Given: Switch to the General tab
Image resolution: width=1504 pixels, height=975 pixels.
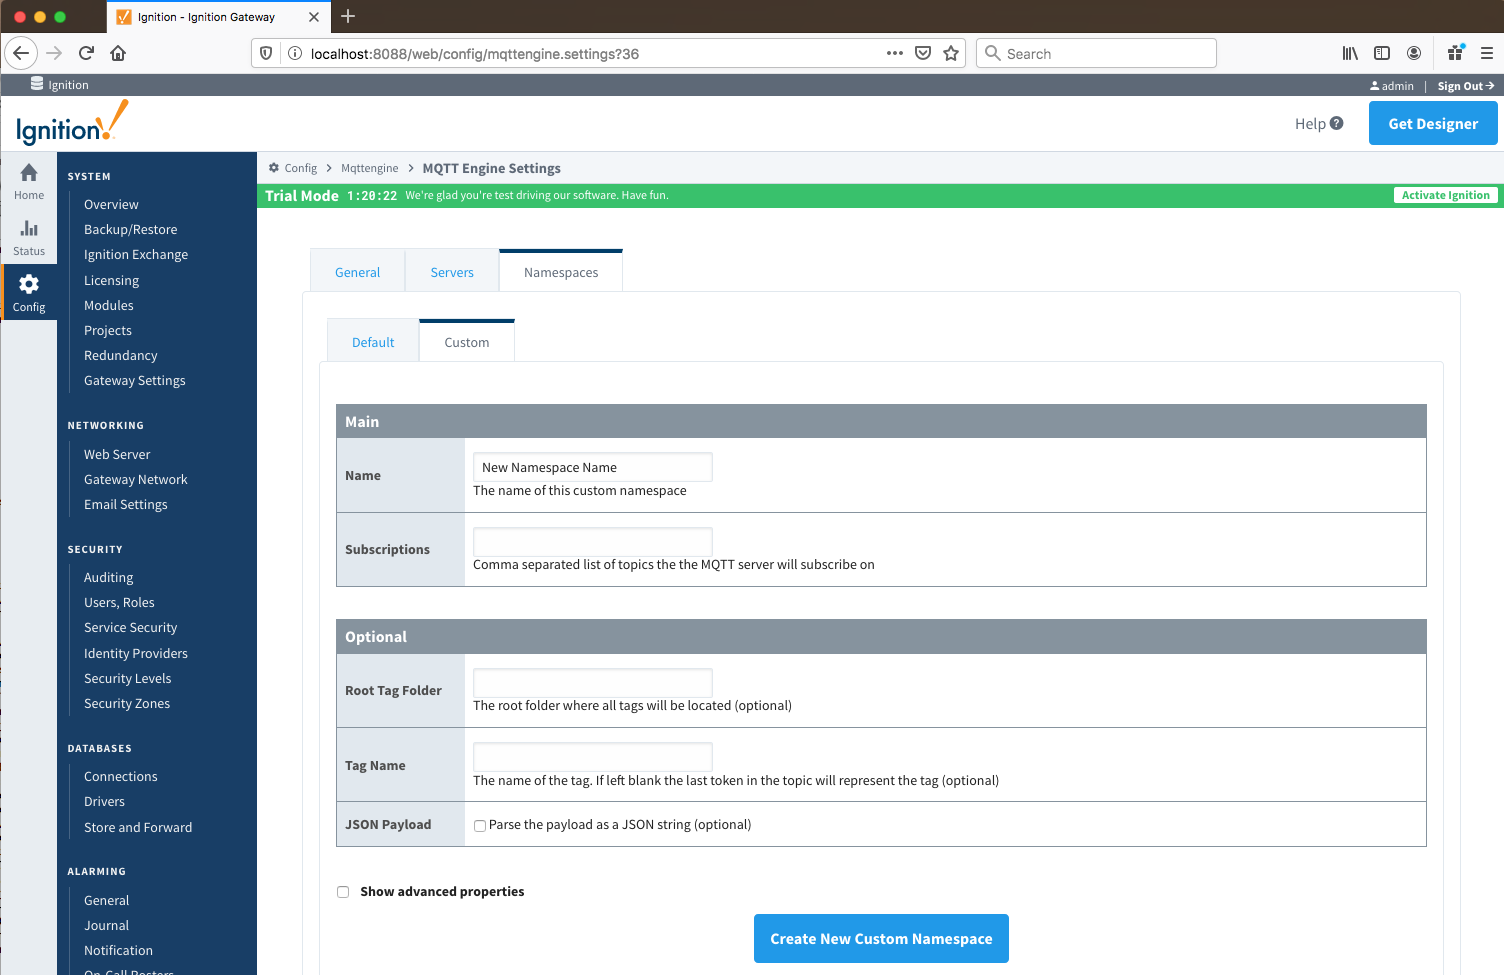Looking at the screenshot, I should tap(357, 271).
